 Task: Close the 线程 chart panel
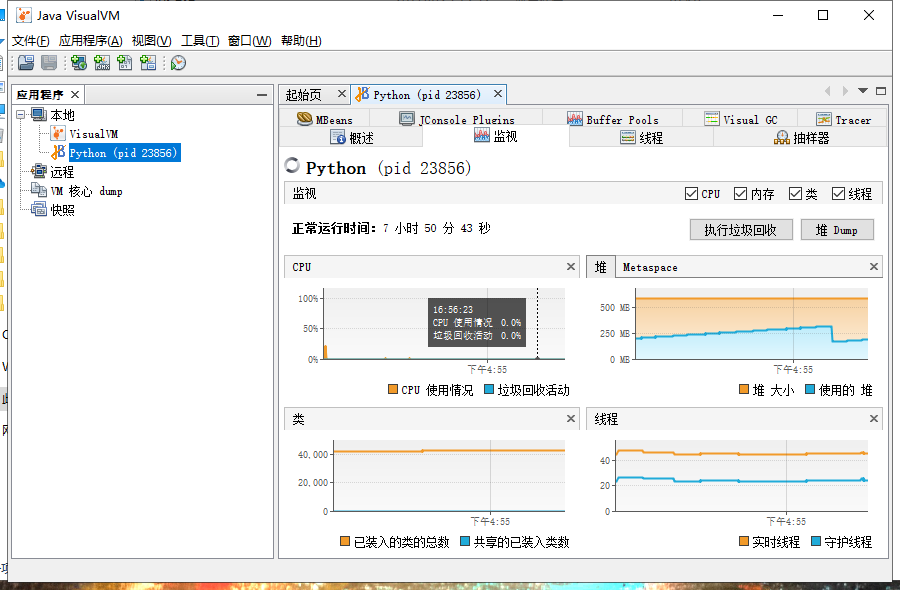pyautogui.click(x=874, y=418)
